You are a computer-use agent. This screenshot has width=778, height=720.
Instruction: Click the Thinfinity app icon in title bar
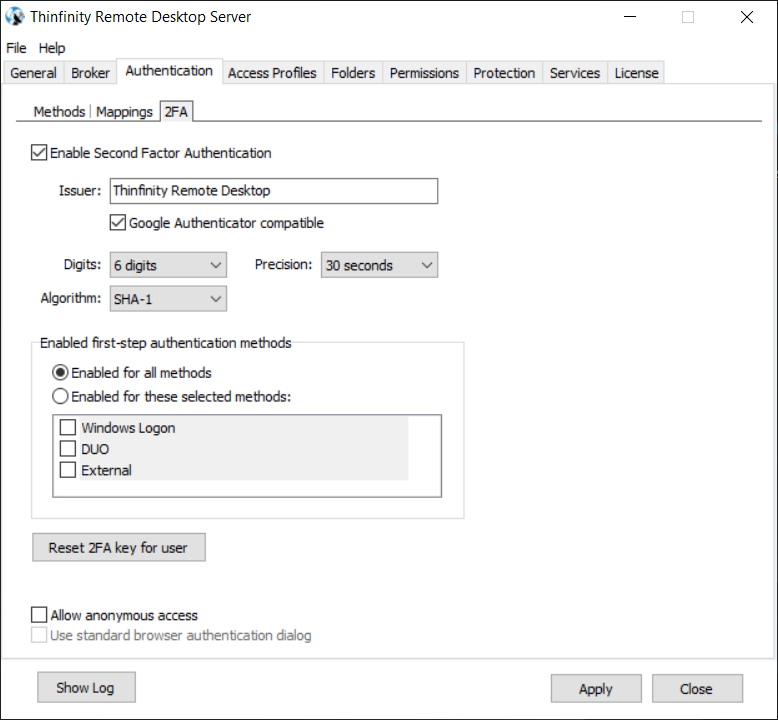point(15,16)
